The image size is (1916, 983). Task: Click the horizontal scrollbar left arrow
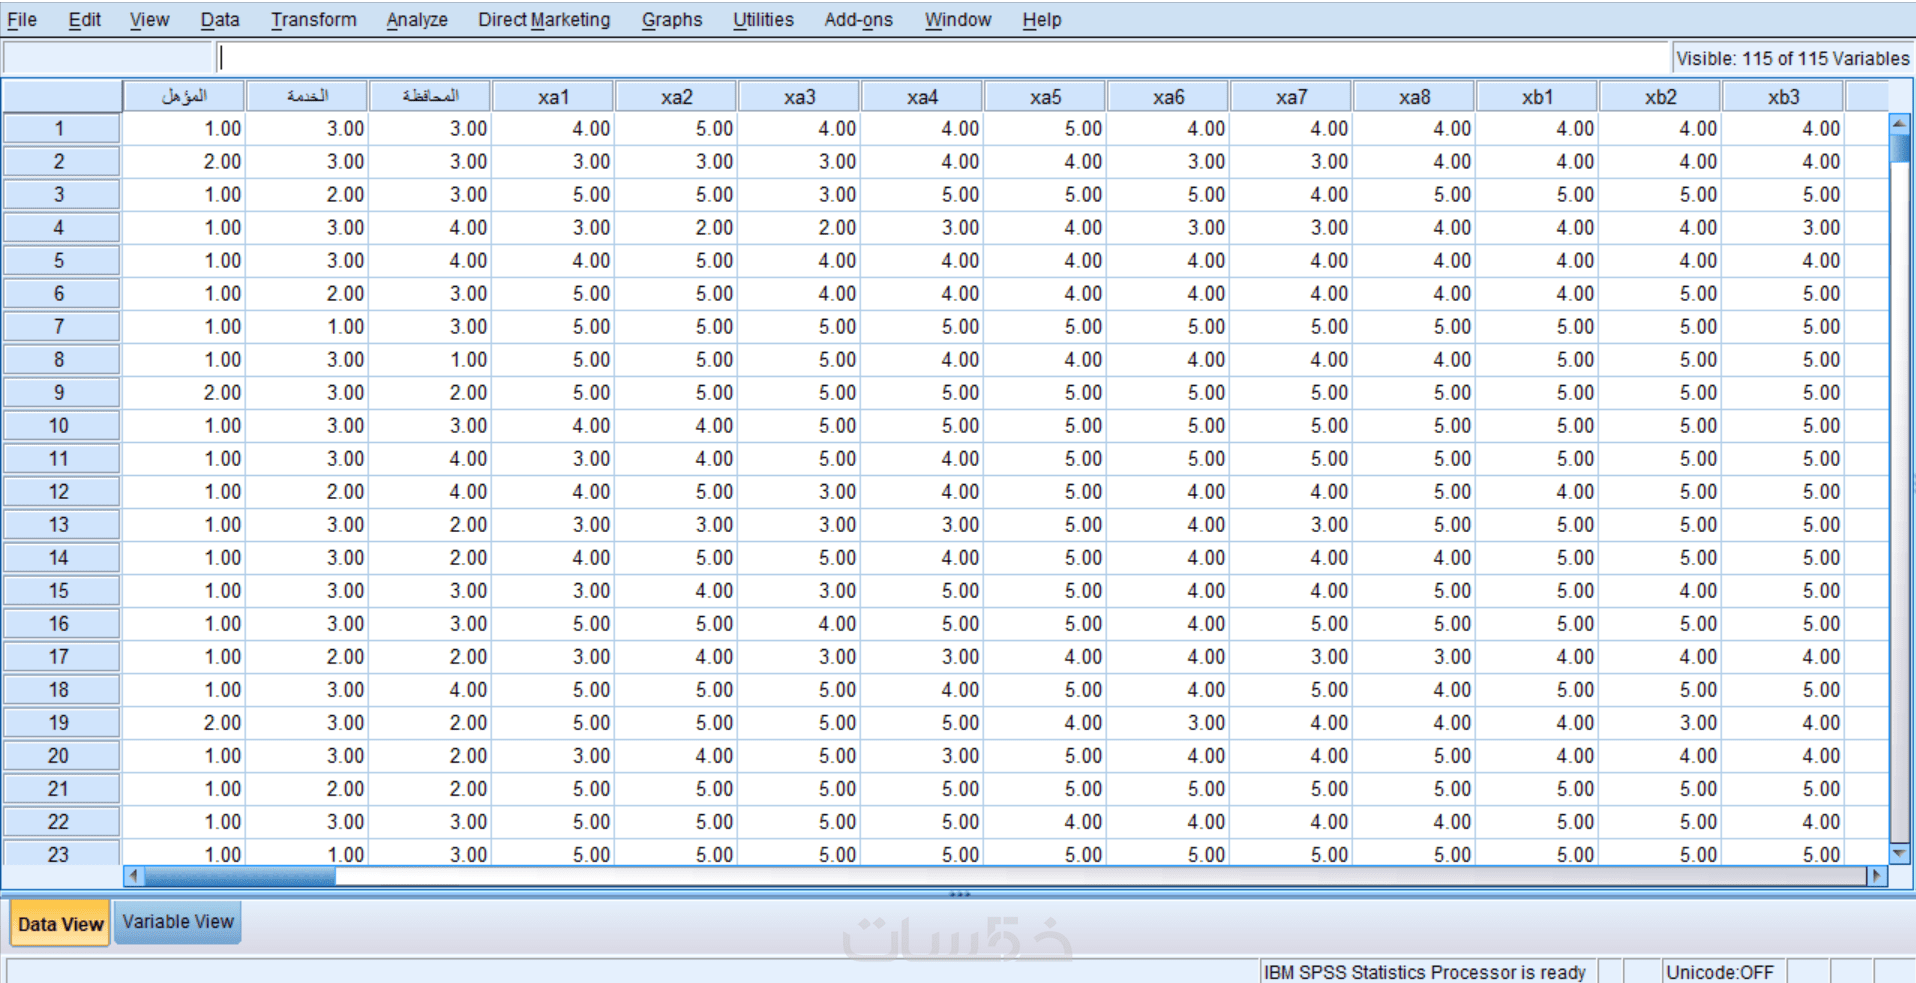(133, 876)
